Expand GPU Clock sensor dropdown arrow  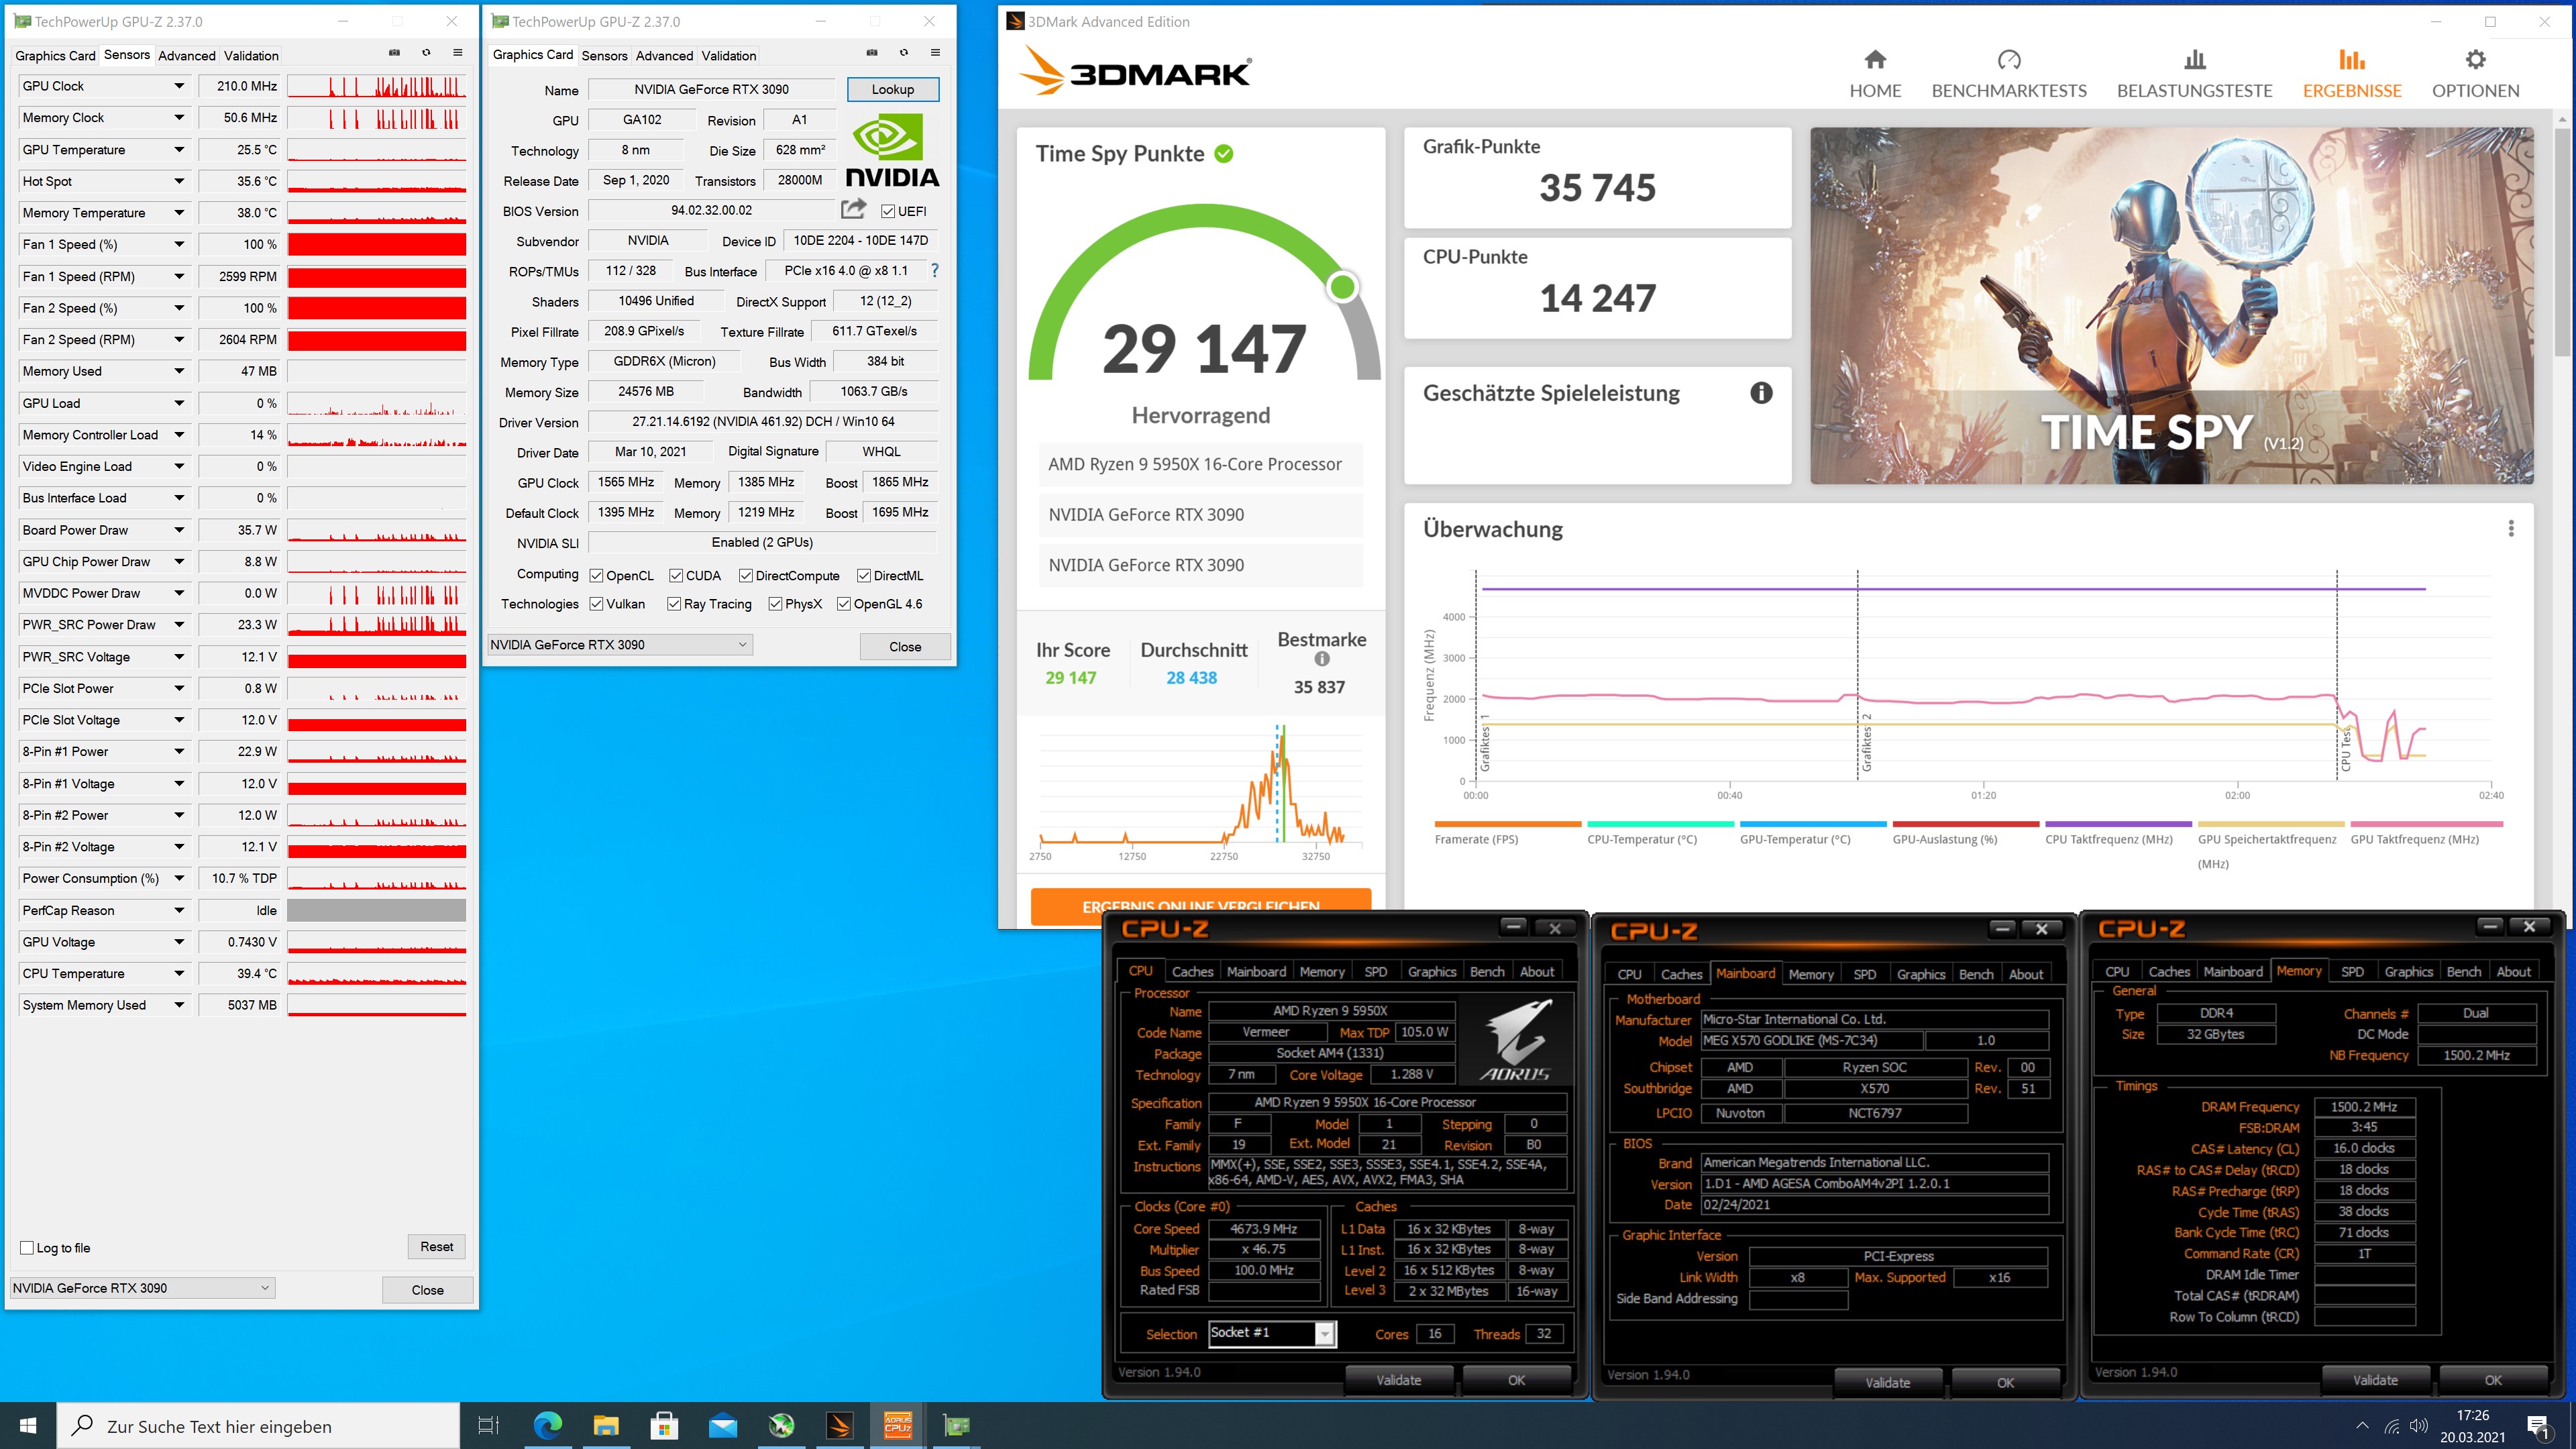179,86
